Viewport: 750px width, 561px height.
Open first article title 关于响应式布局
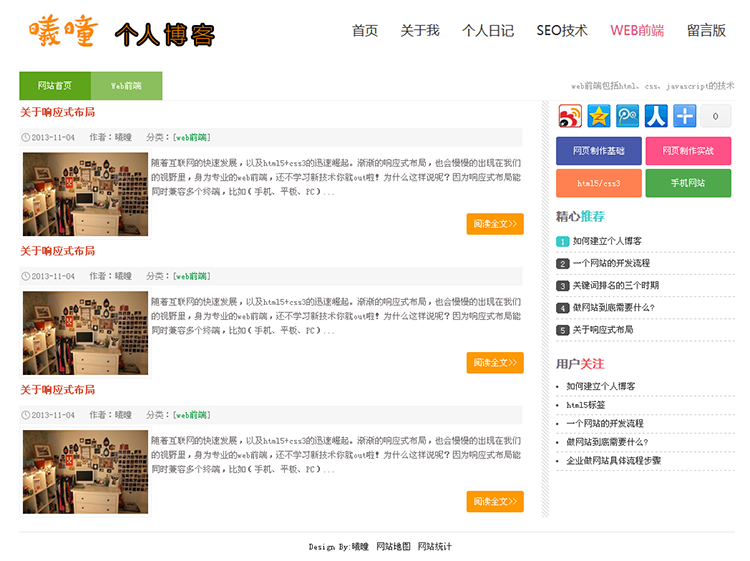(57, 112)
